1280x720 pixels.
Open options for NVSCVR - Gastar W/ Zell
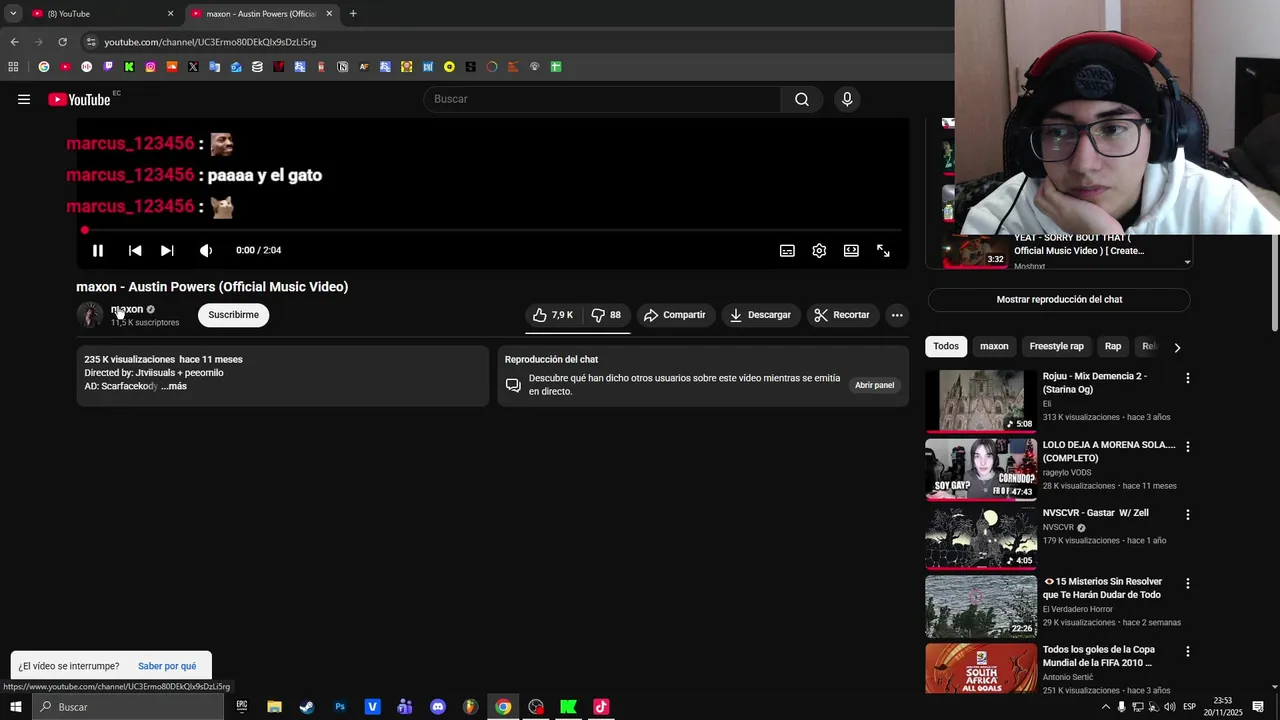(x=1188, y=514)
